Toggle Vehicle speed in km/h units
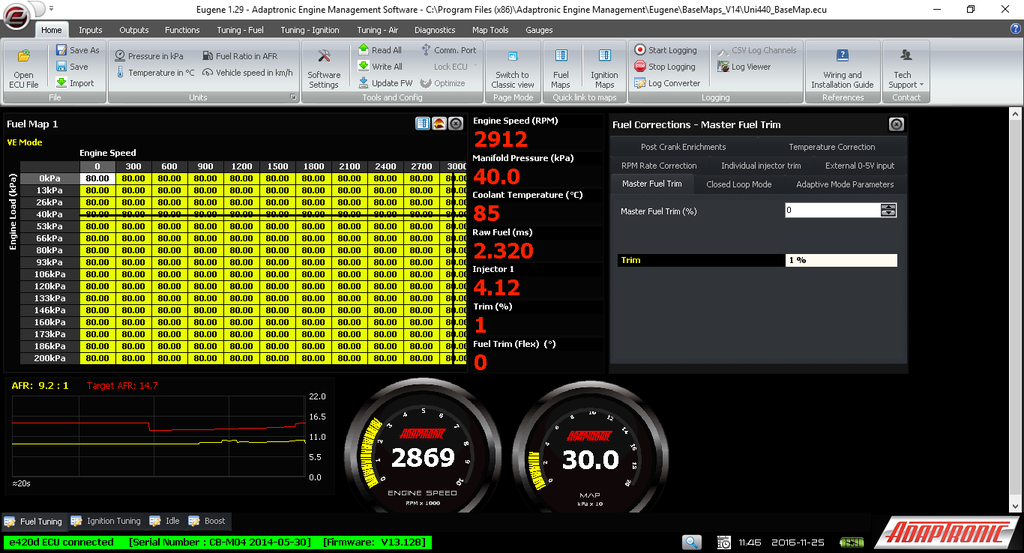Viewport: 1024px width, 553px height. tap(248, 72)
